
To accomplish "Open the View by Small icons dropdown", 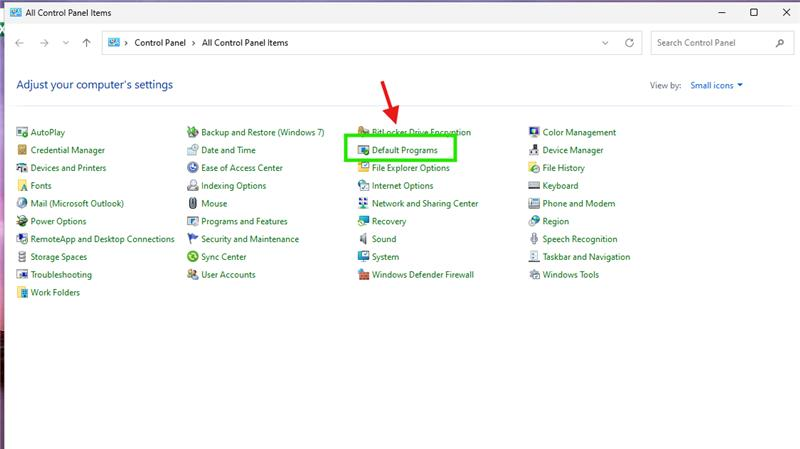I will tap(716, 86).
